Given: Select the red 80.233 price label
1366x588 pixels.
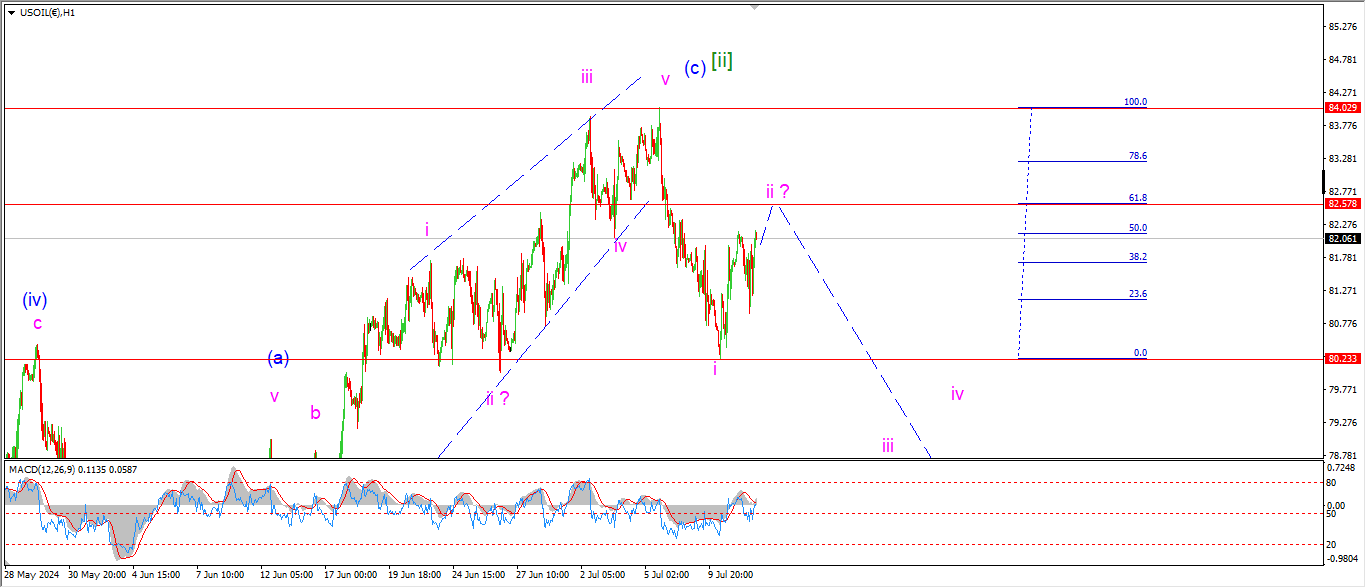Looking at the screenshot, I should pos(1340,358).
